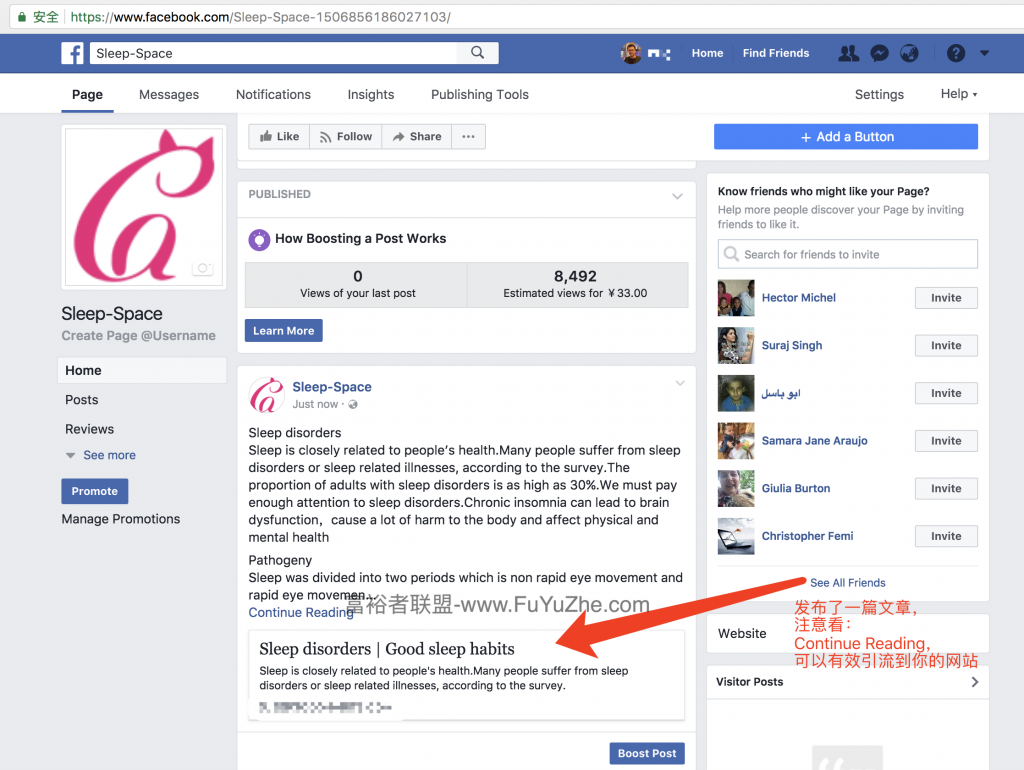Screen dimensions: 1024x770
Task: Expand the Help dropdown menu
Action: [959, 93]
